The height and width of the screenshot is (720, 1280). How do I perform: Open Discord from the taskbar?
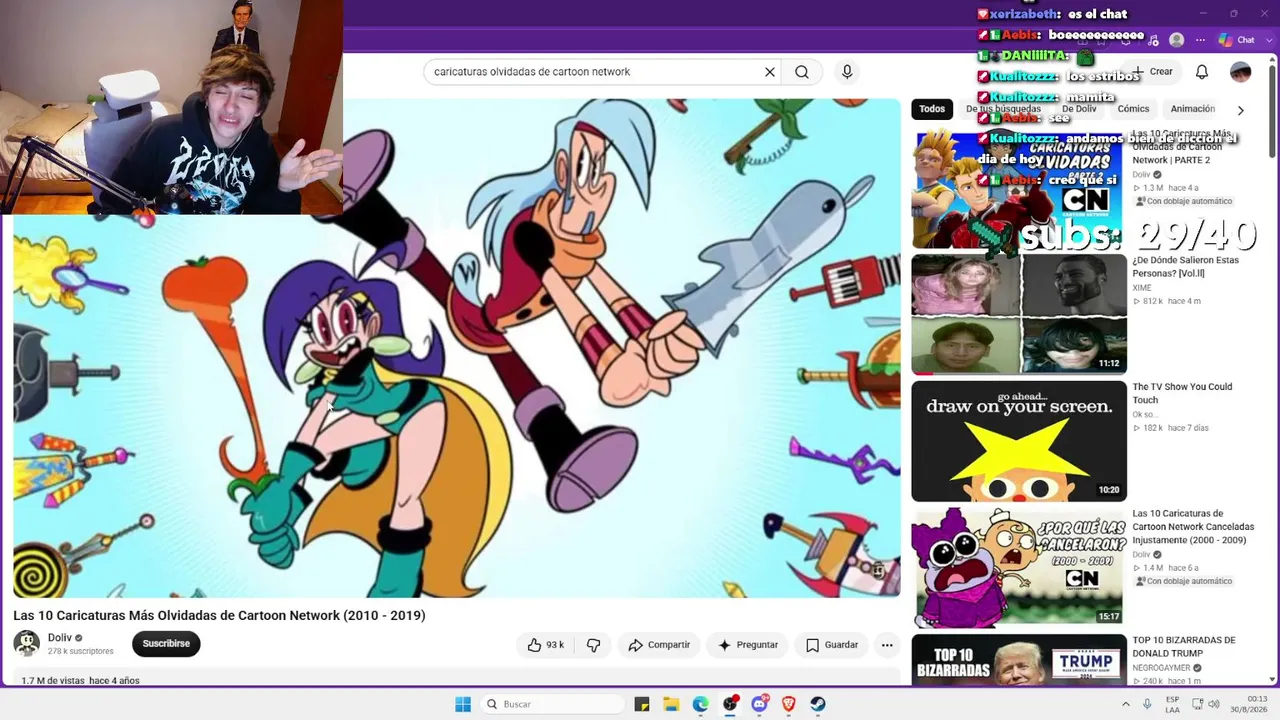click(x=759, y=704)
